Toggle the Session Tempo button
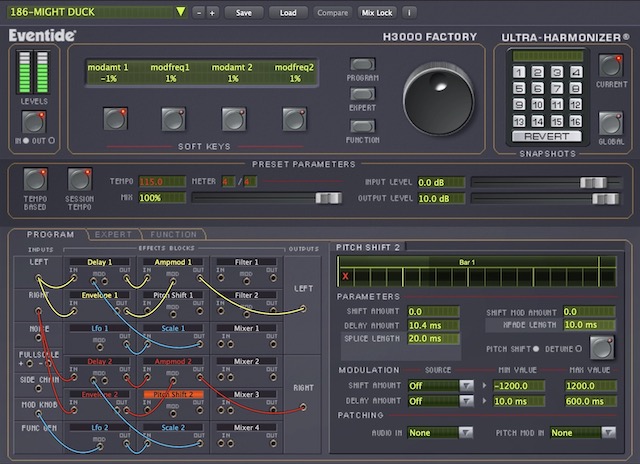 coord(79,180)
